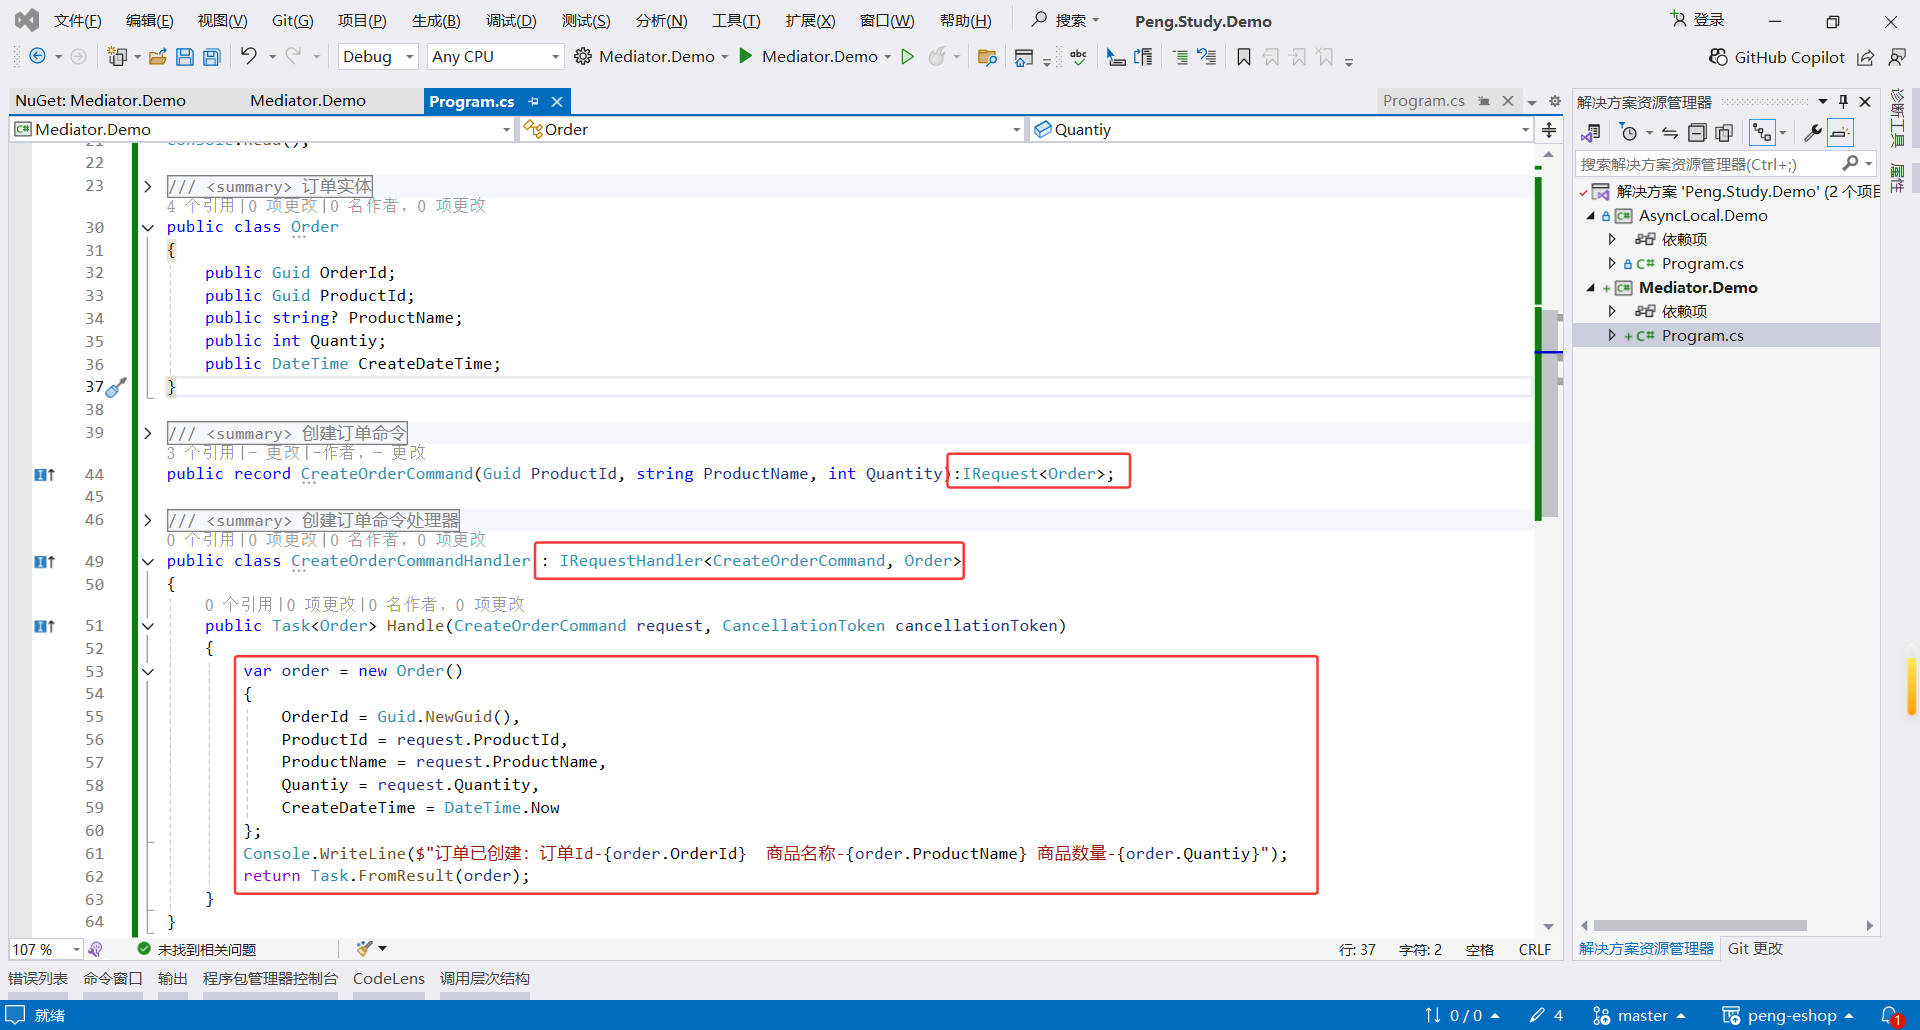Screen dimensions: 1920x1030
Task: Undo the last edit with Undo icon
Action: click(x=248, y=56)
